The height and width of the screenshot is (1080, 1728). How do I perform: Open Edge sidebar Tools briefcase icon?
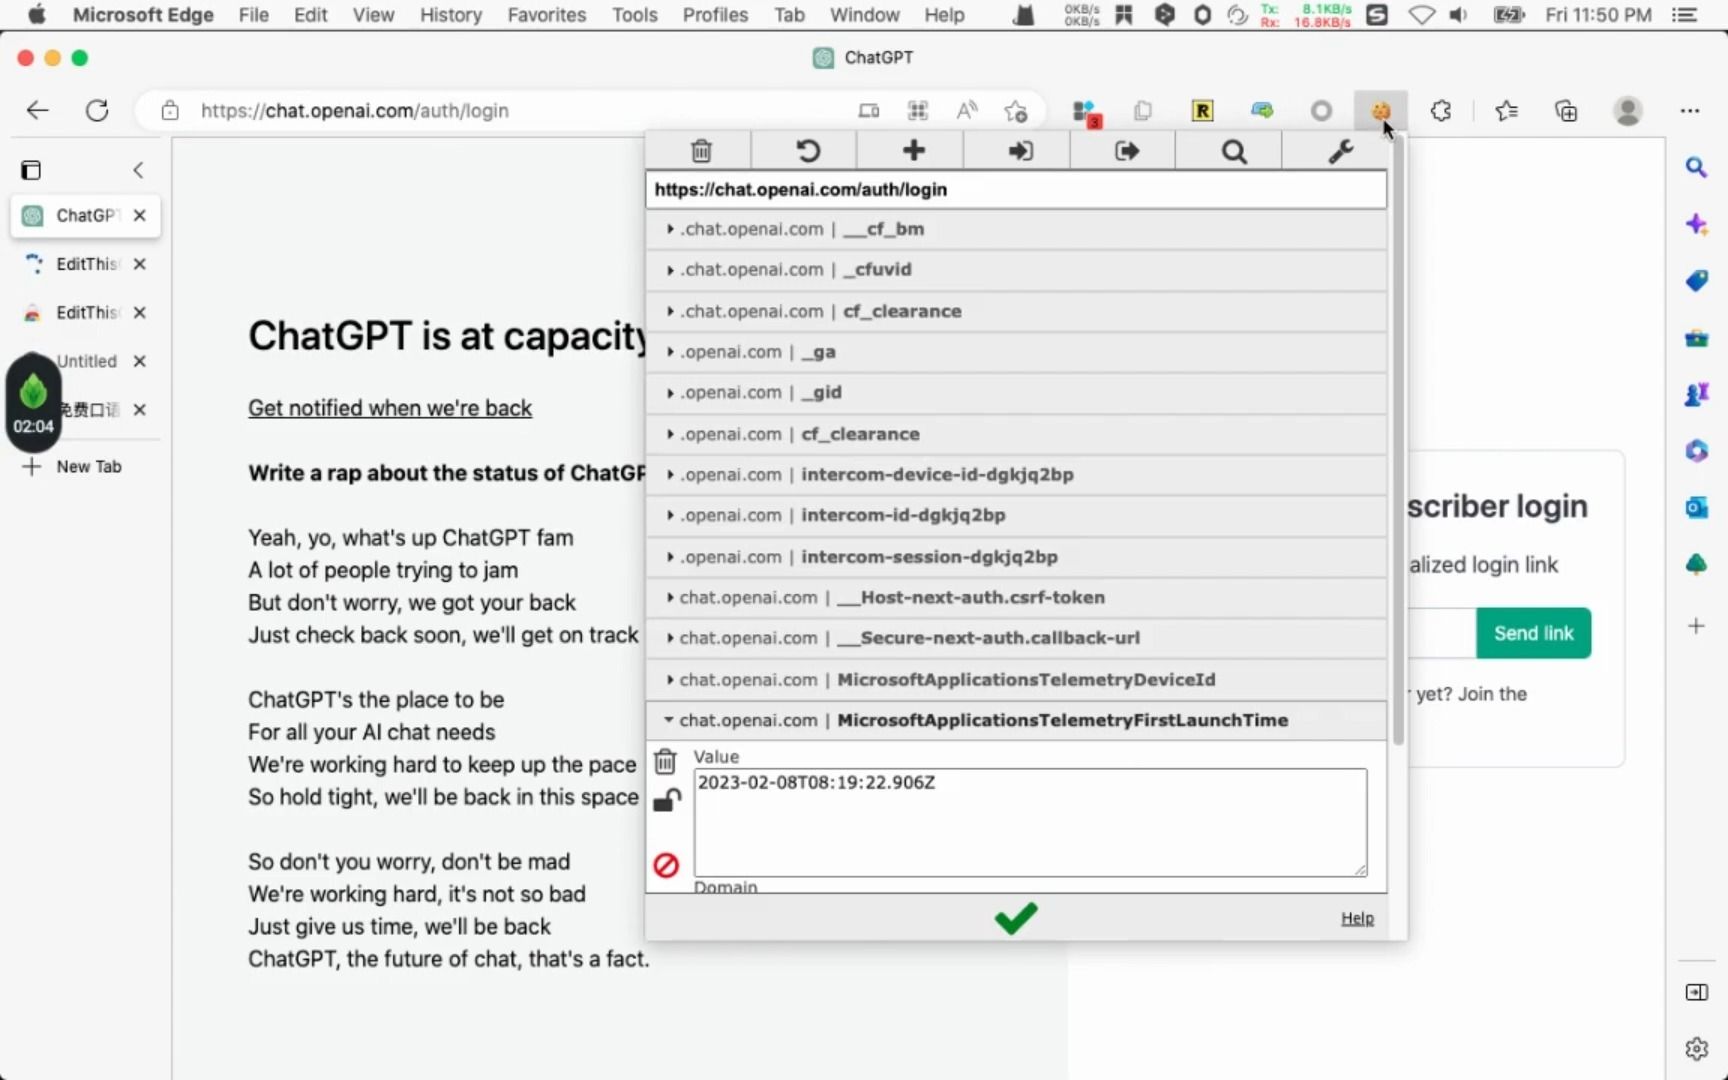(1696, 338)
